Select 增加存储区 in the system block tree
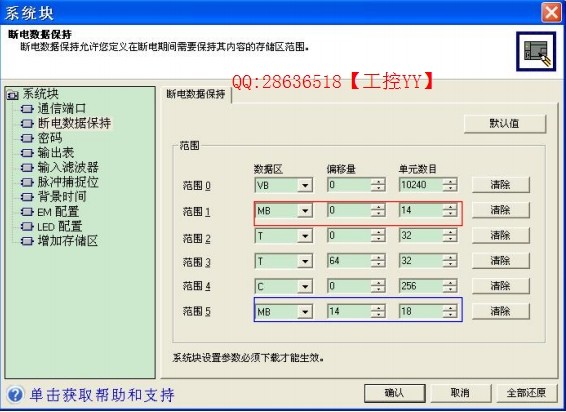 [x=68, y=241]
